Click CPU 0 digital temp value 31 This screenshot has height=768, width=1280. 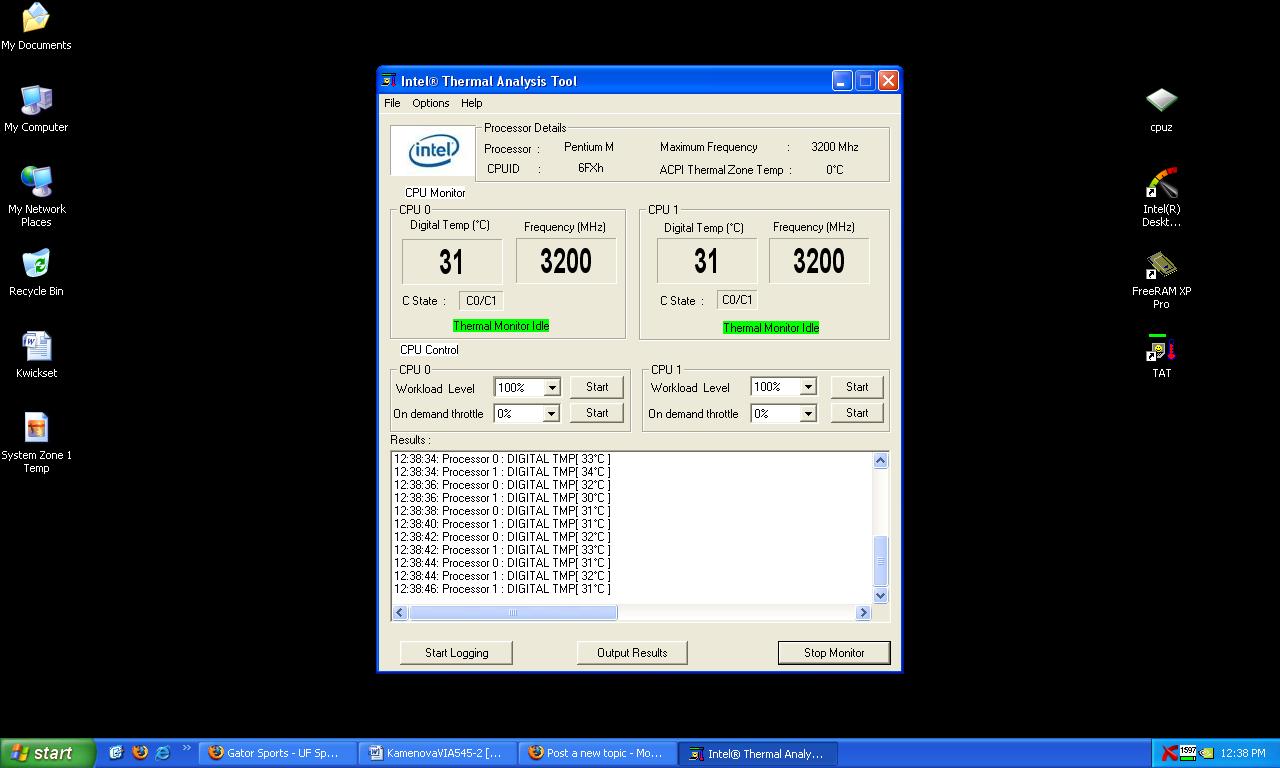coord(452,262)
